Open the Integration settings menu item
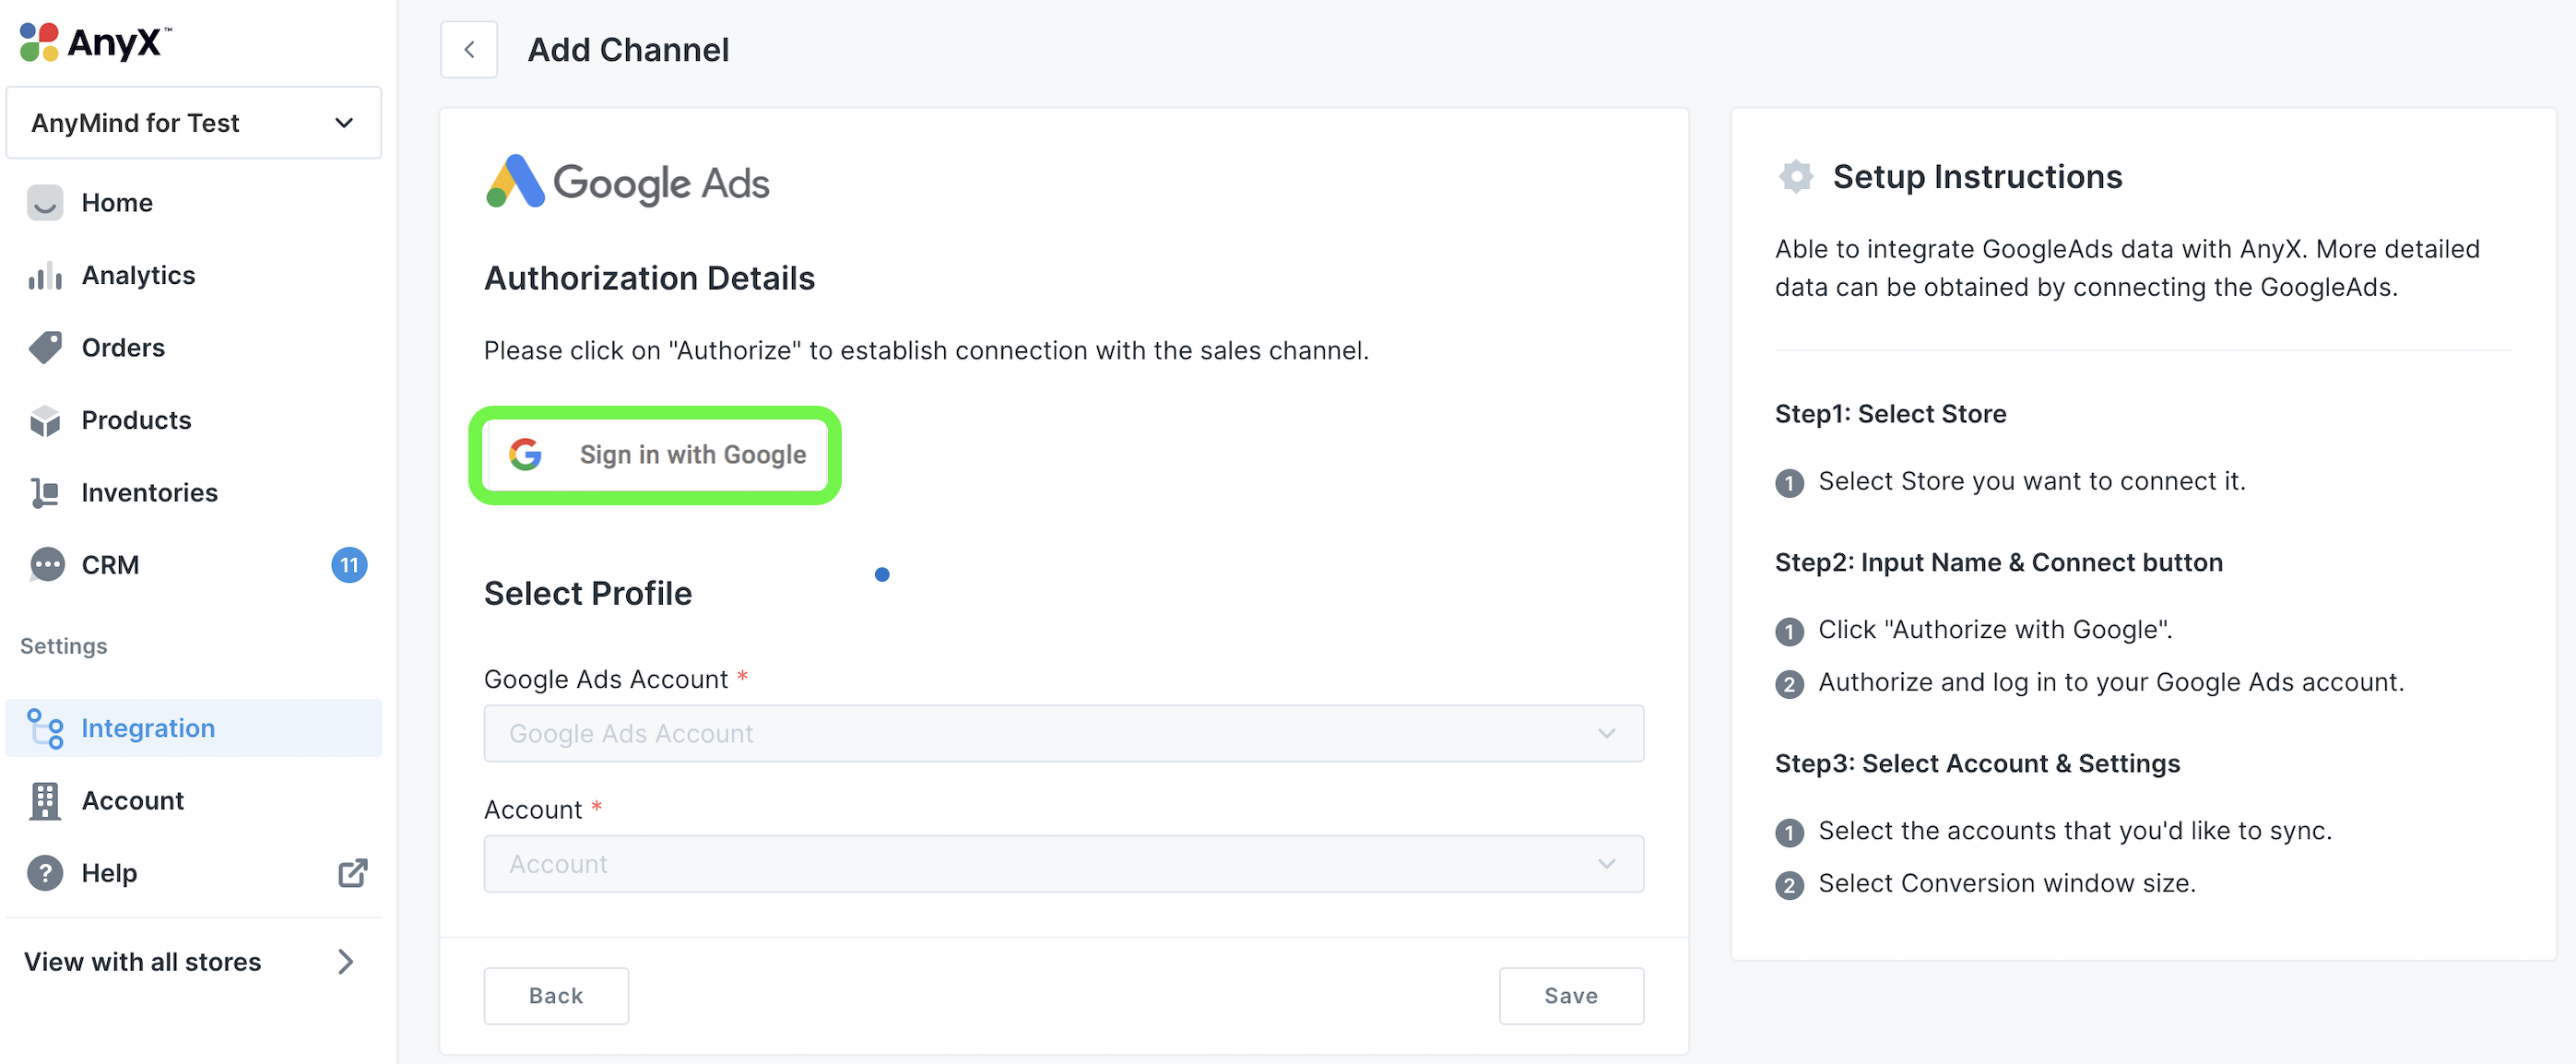Viewport: 2576px width, 1064px height. [x=148, y=729]
